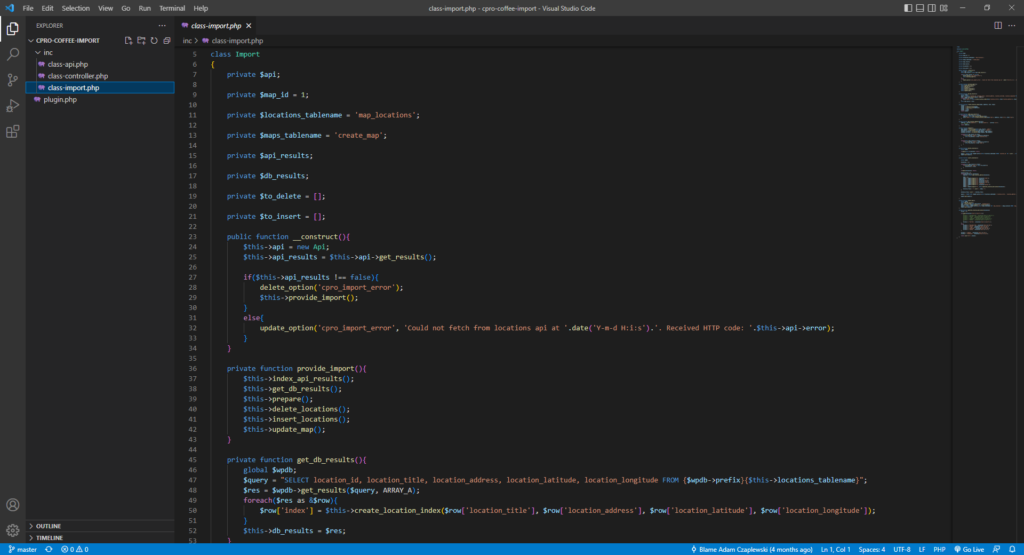Place cursor on 'provide_import' function name

click(327, 368)
